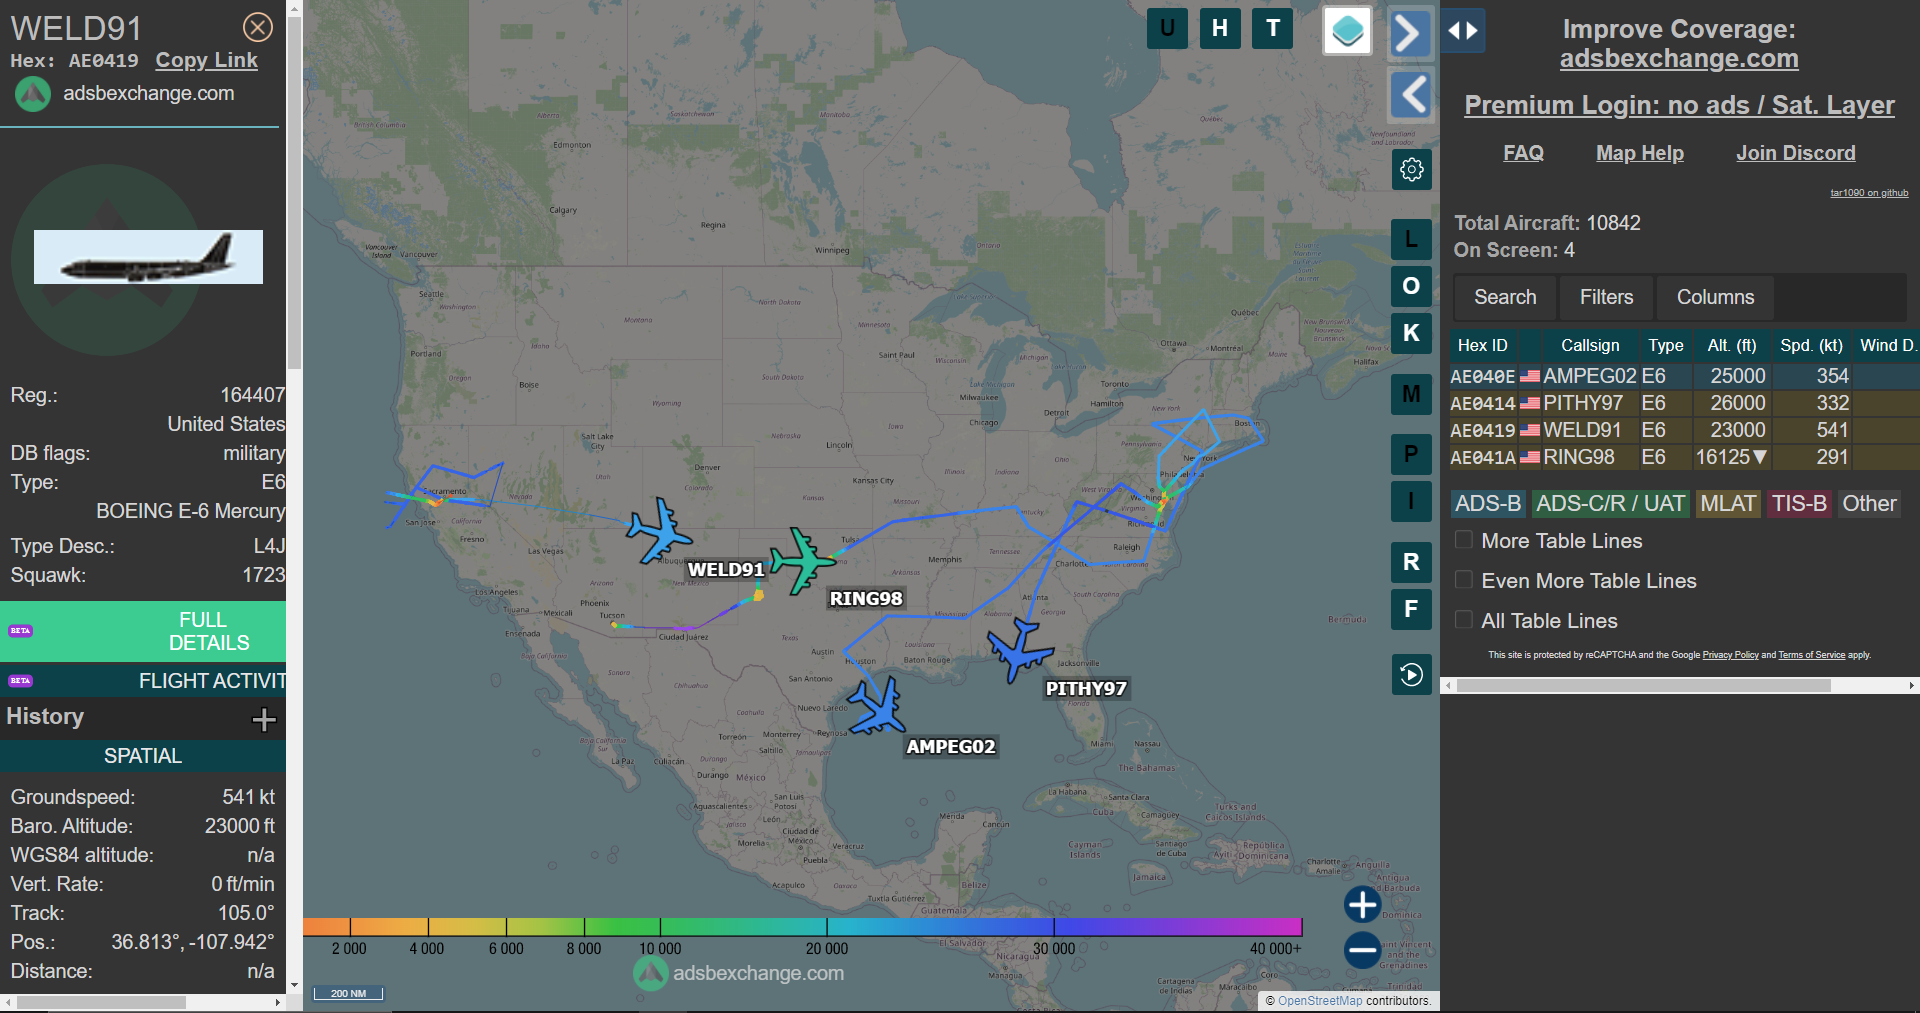The image size is (1920, 1013).
Task: Open FLIGHT ACTIVITY beta button
Action: [143, 681]
